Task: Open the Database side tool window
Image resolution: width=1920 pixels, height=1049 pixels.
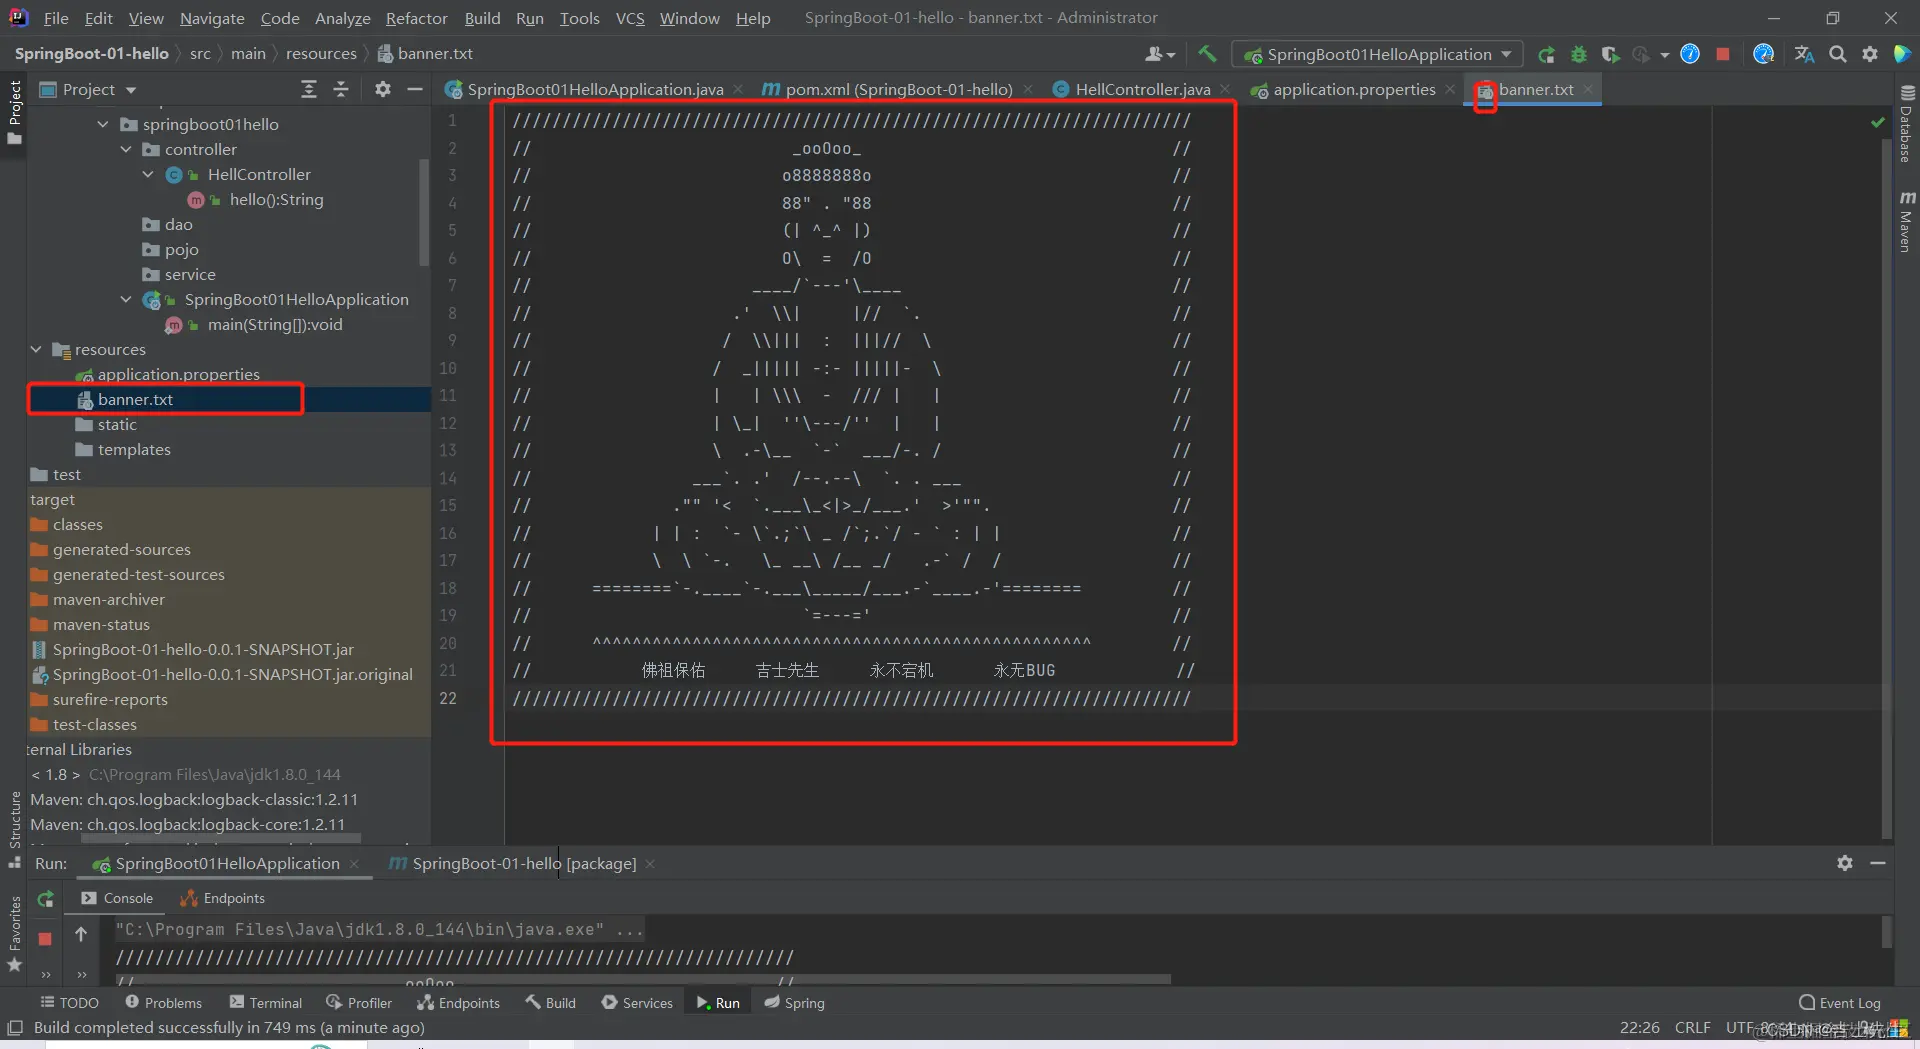Action: point(1906,123)
